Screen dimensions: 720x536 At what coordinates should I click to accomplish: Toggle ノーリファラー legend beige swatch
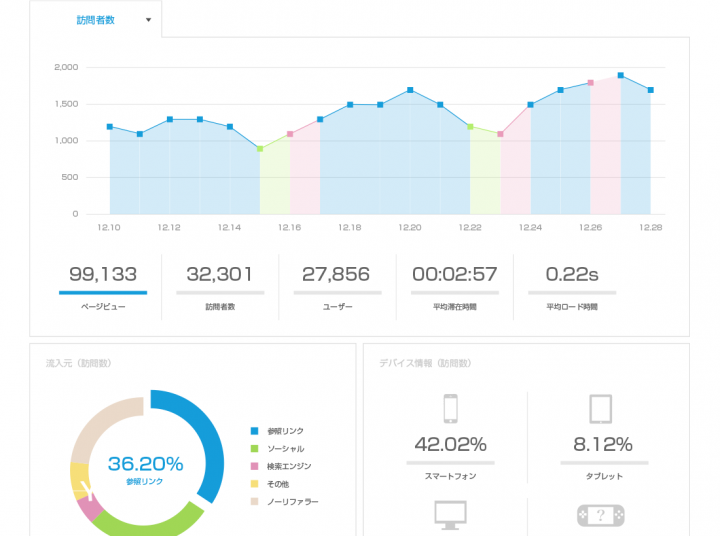[x=255, y=501]
